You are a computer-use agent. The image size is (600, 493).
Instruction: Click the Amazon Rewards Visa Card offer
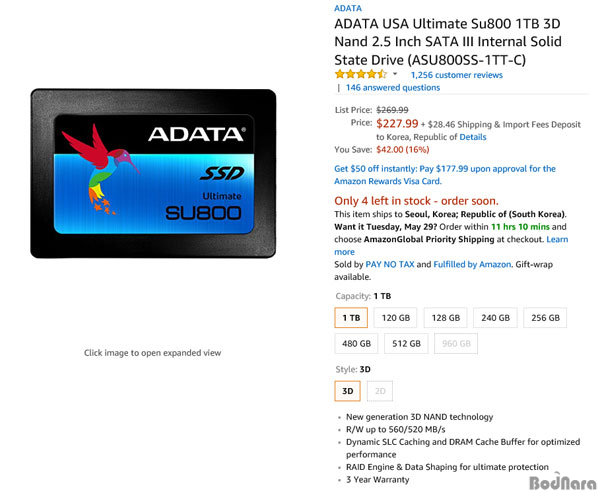(445, 175)
